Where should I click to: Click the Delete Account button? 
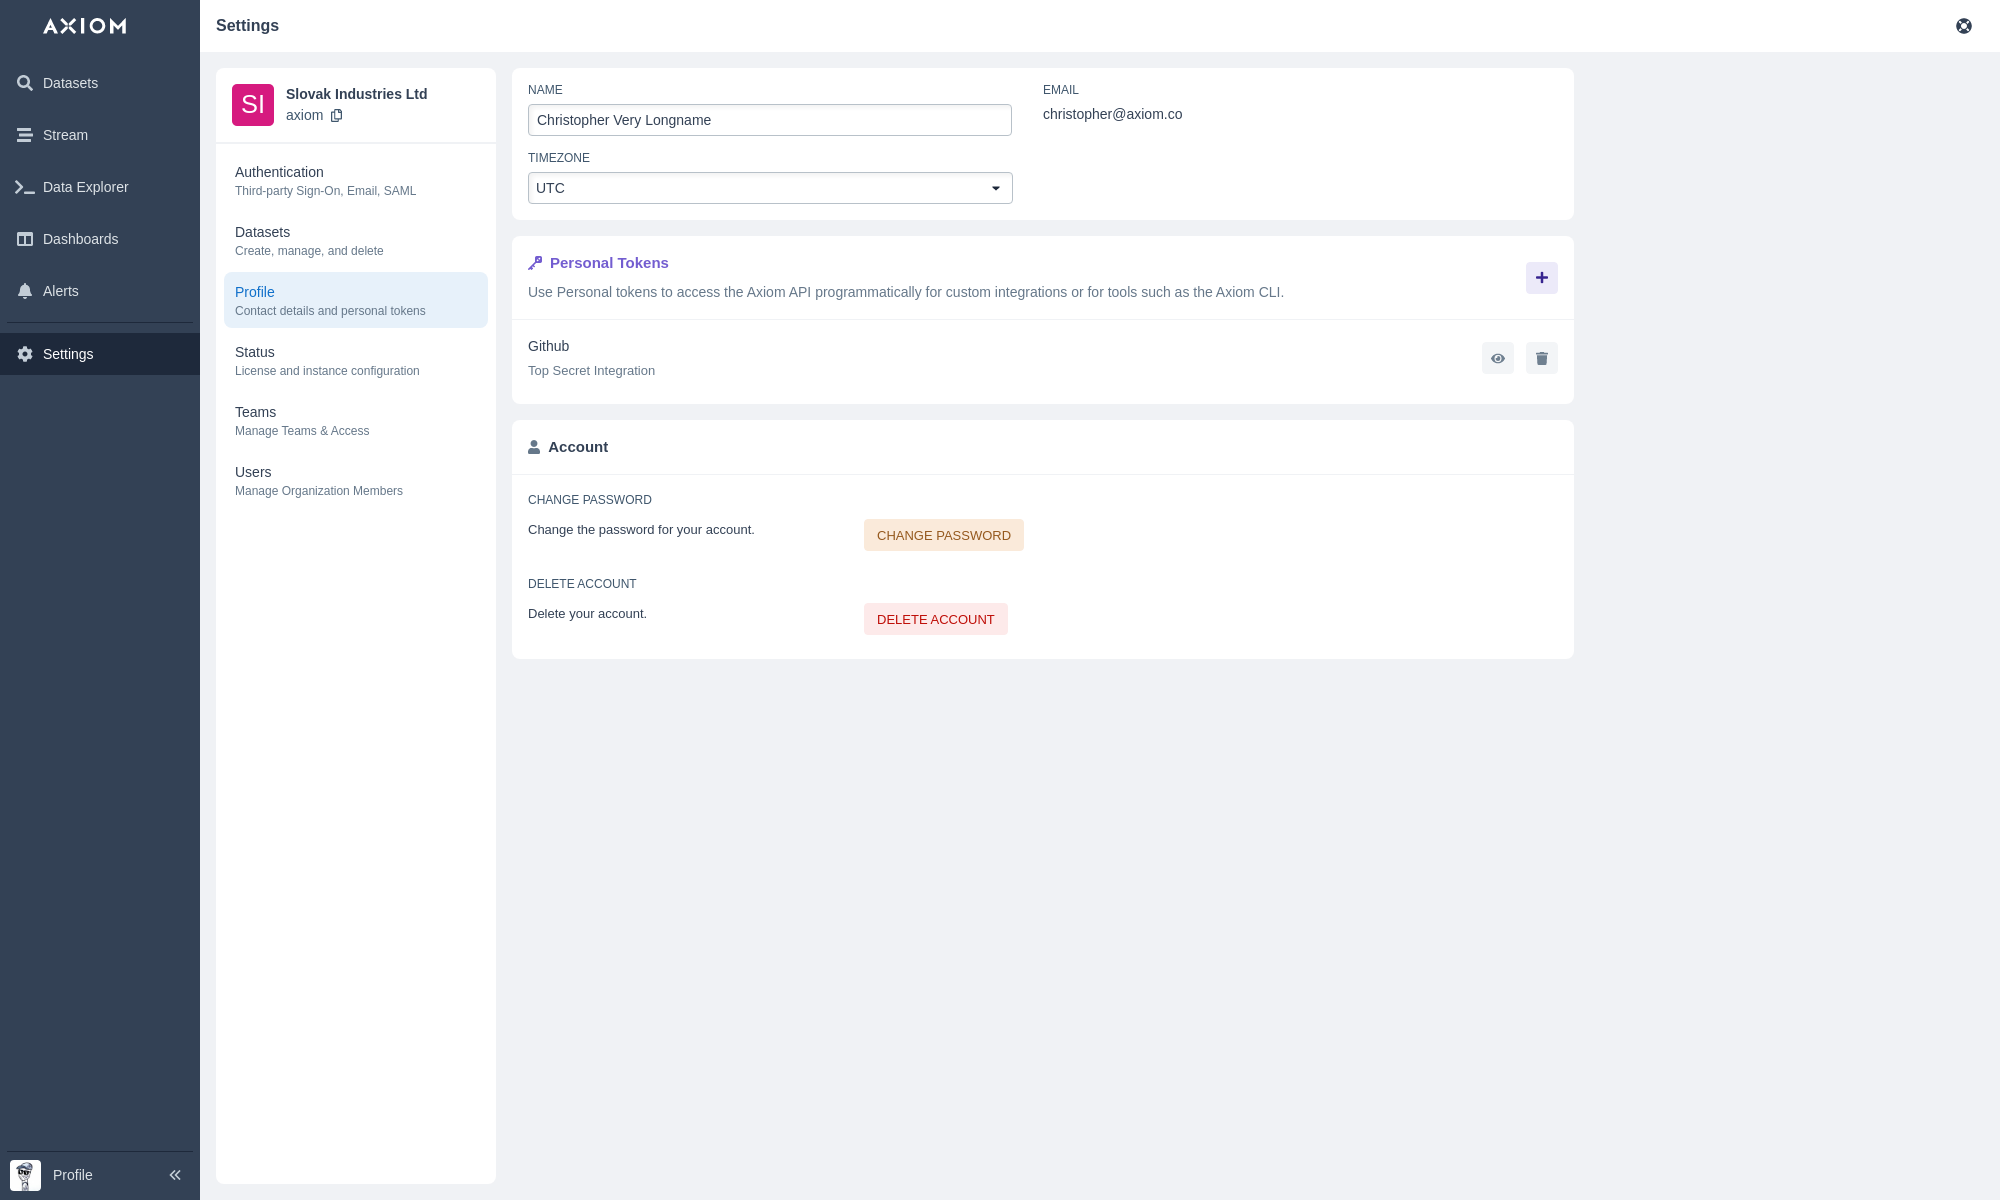(935, 619)
